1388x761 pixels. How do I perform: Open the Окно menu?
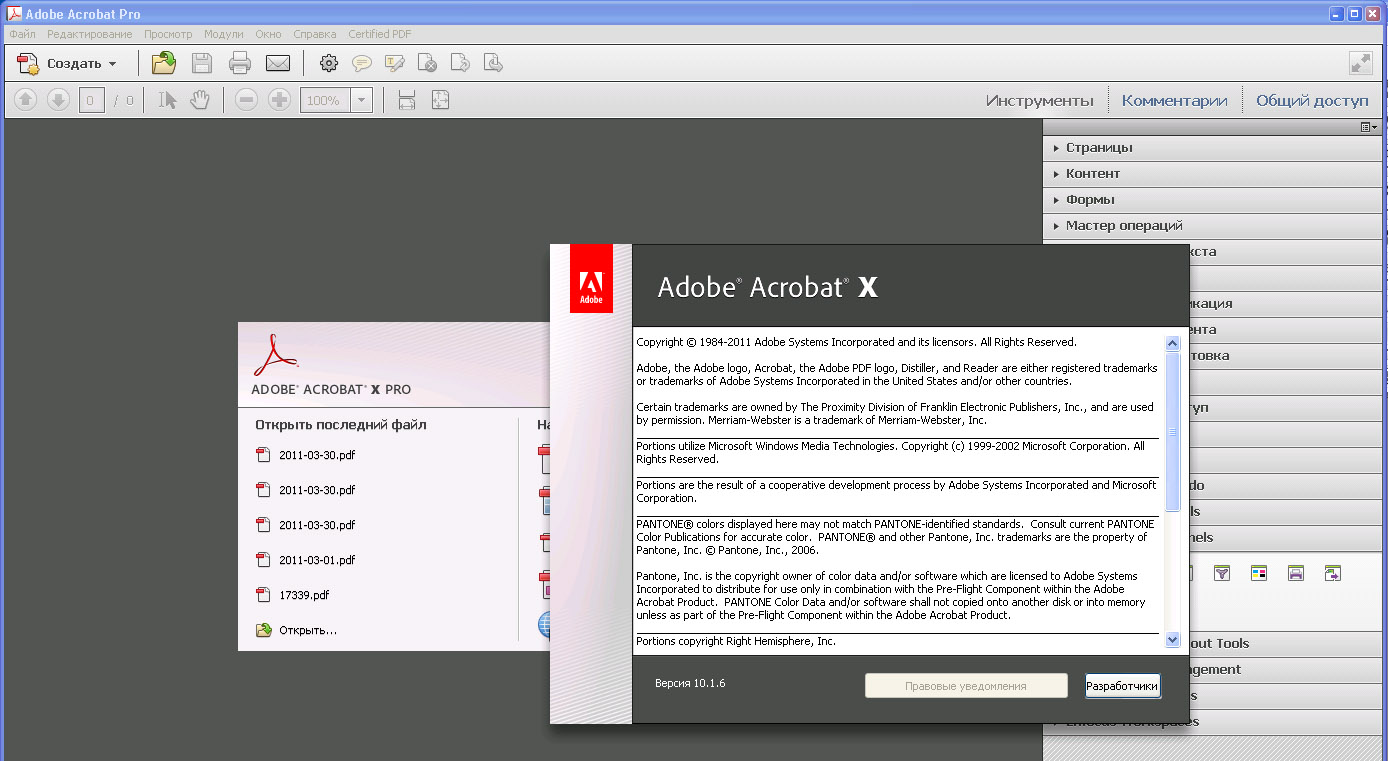[268, 34]
